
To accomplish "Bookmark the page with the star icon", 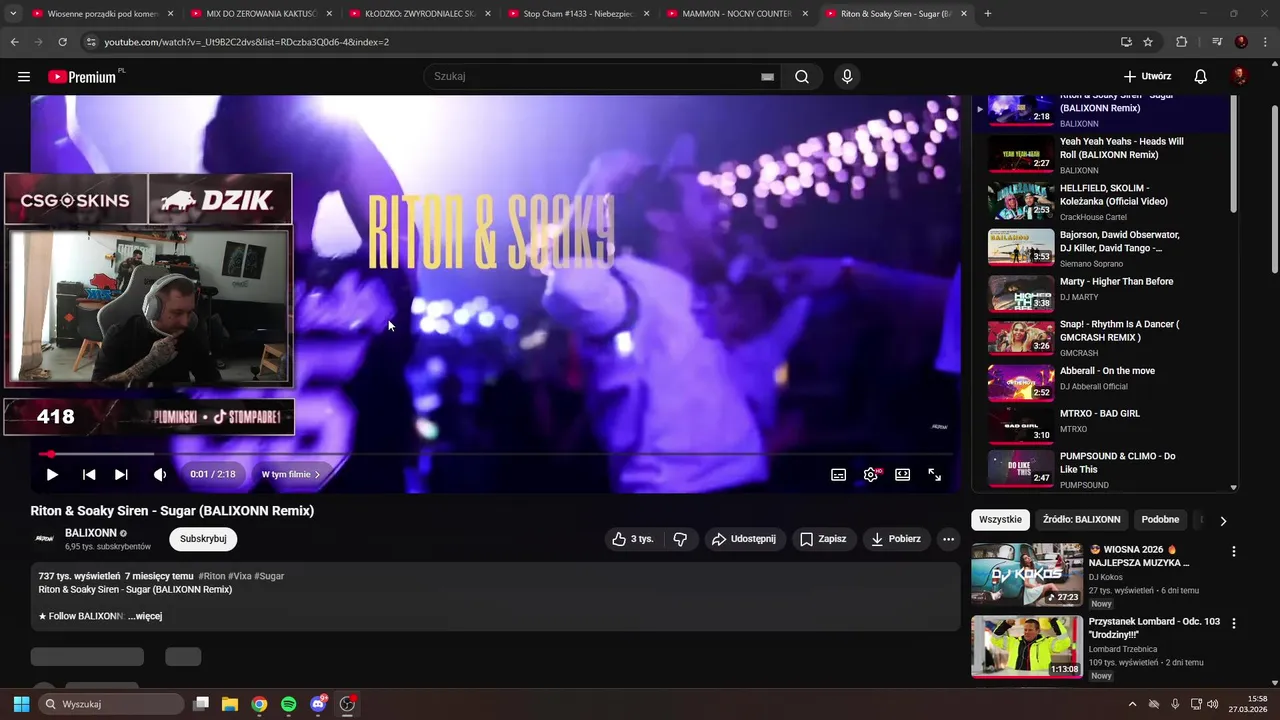I will point(1148,42).
